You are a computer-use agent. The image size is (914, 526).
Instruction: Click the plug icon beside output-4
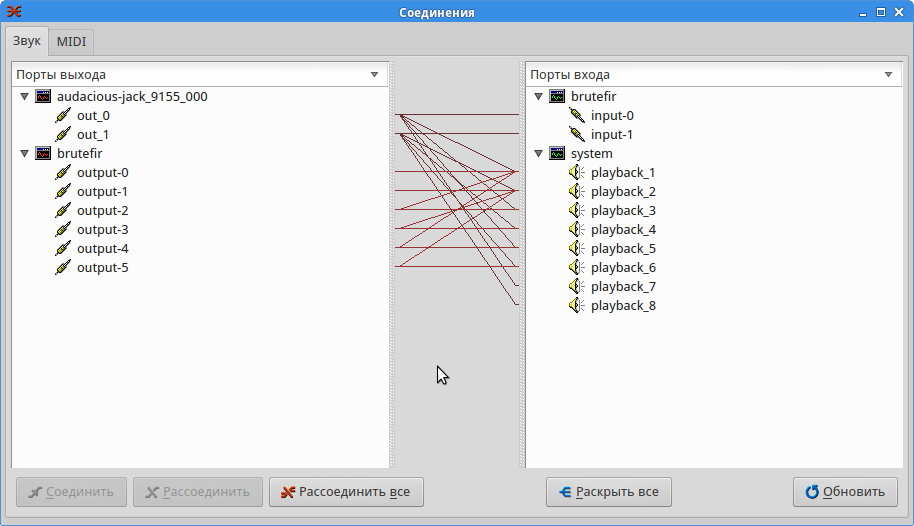click(x=63, y=248)
